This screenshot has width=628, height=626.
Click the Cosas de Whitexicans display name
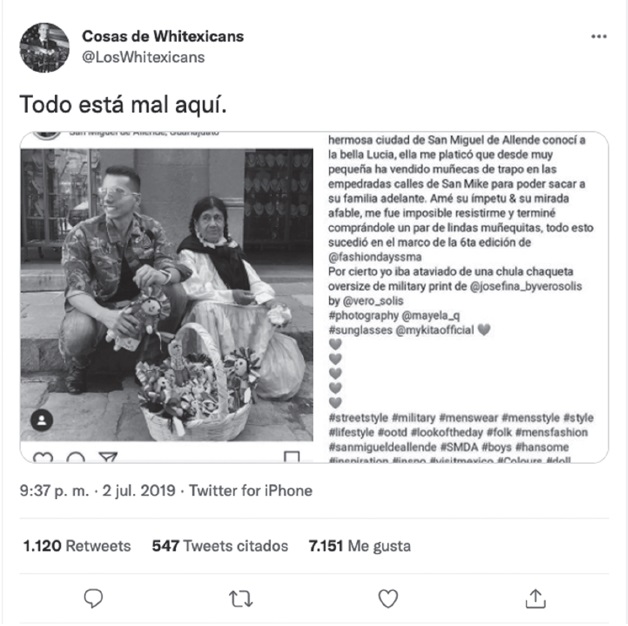pyautogui.click(x=163, y=36)
